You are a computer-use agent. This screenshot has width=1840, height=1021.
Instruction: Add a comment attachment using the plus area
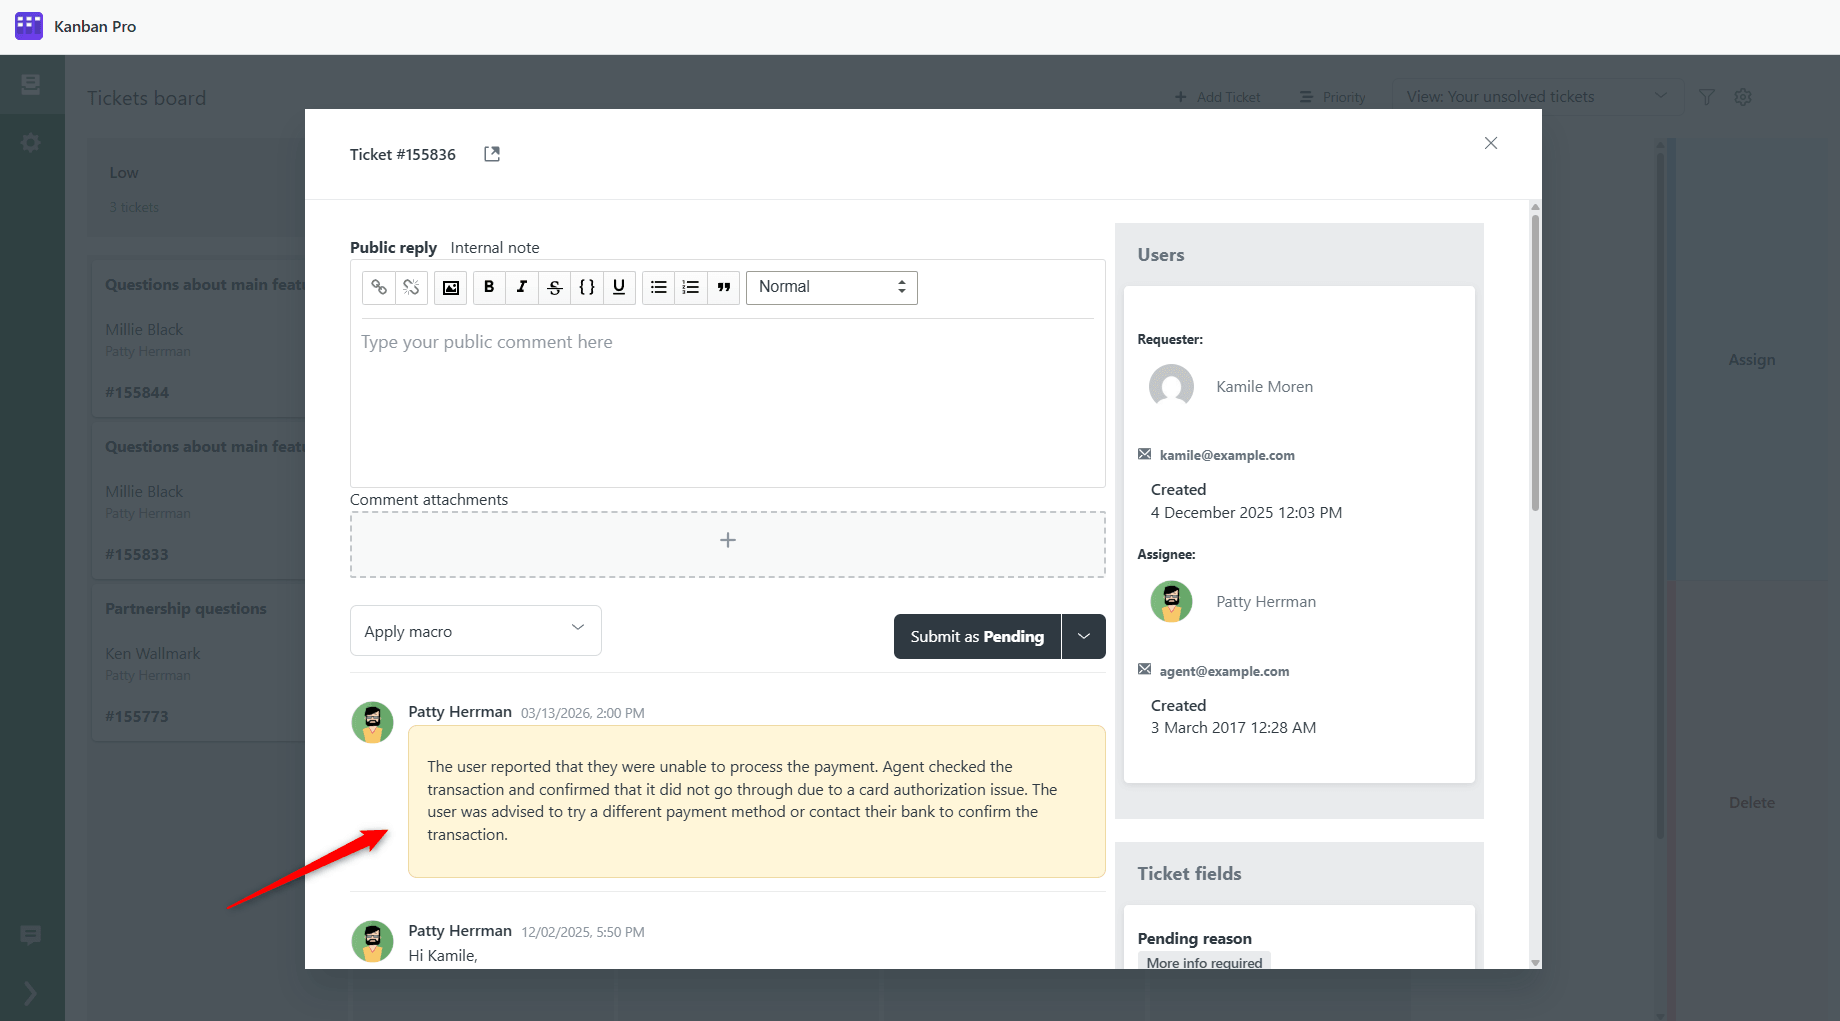[x=727, y=540]
